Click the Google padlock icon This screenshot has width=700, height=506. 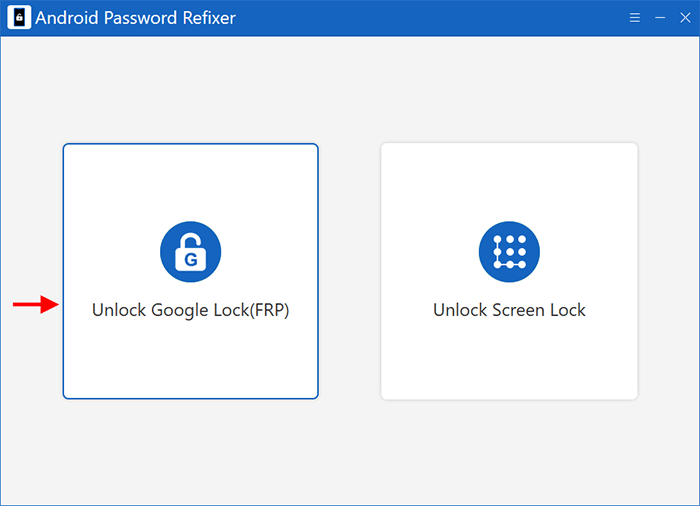[x=191, y=251]
